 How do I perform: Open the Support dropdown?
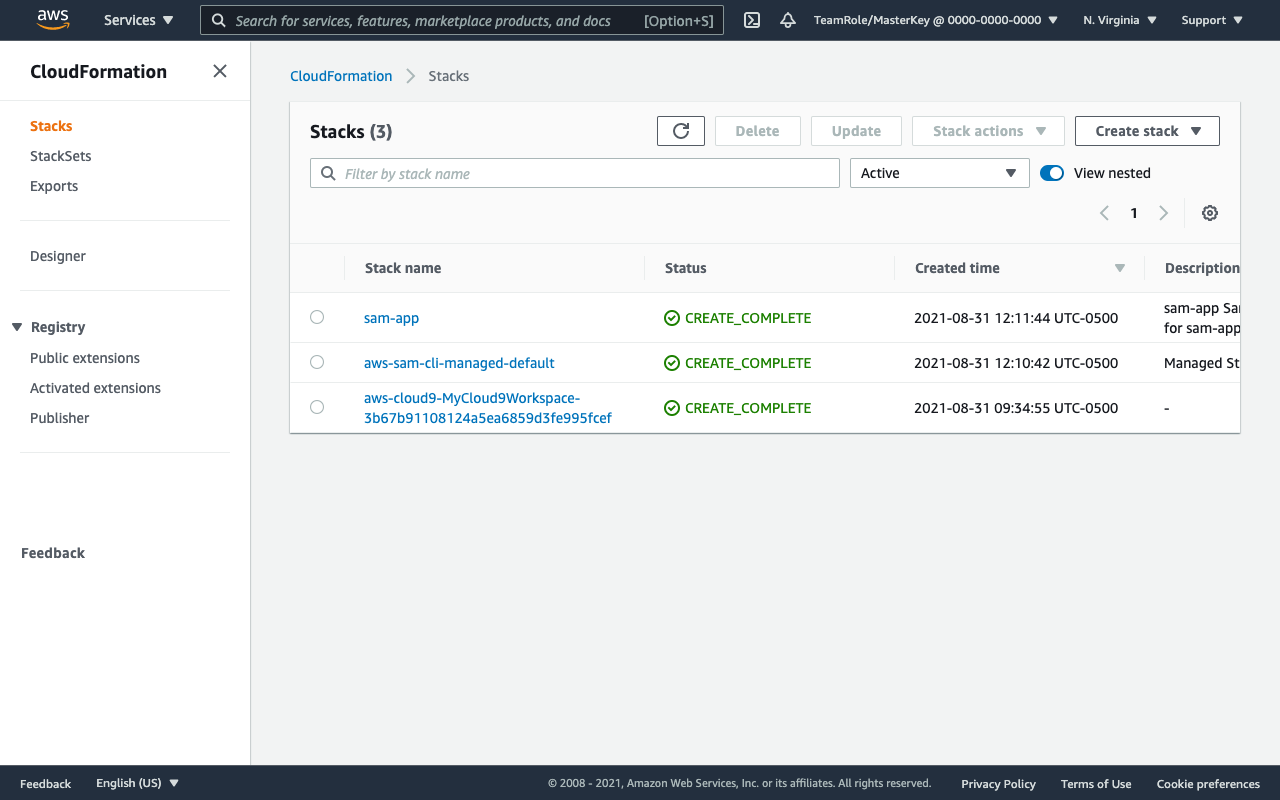click(x=1212, y=20)
